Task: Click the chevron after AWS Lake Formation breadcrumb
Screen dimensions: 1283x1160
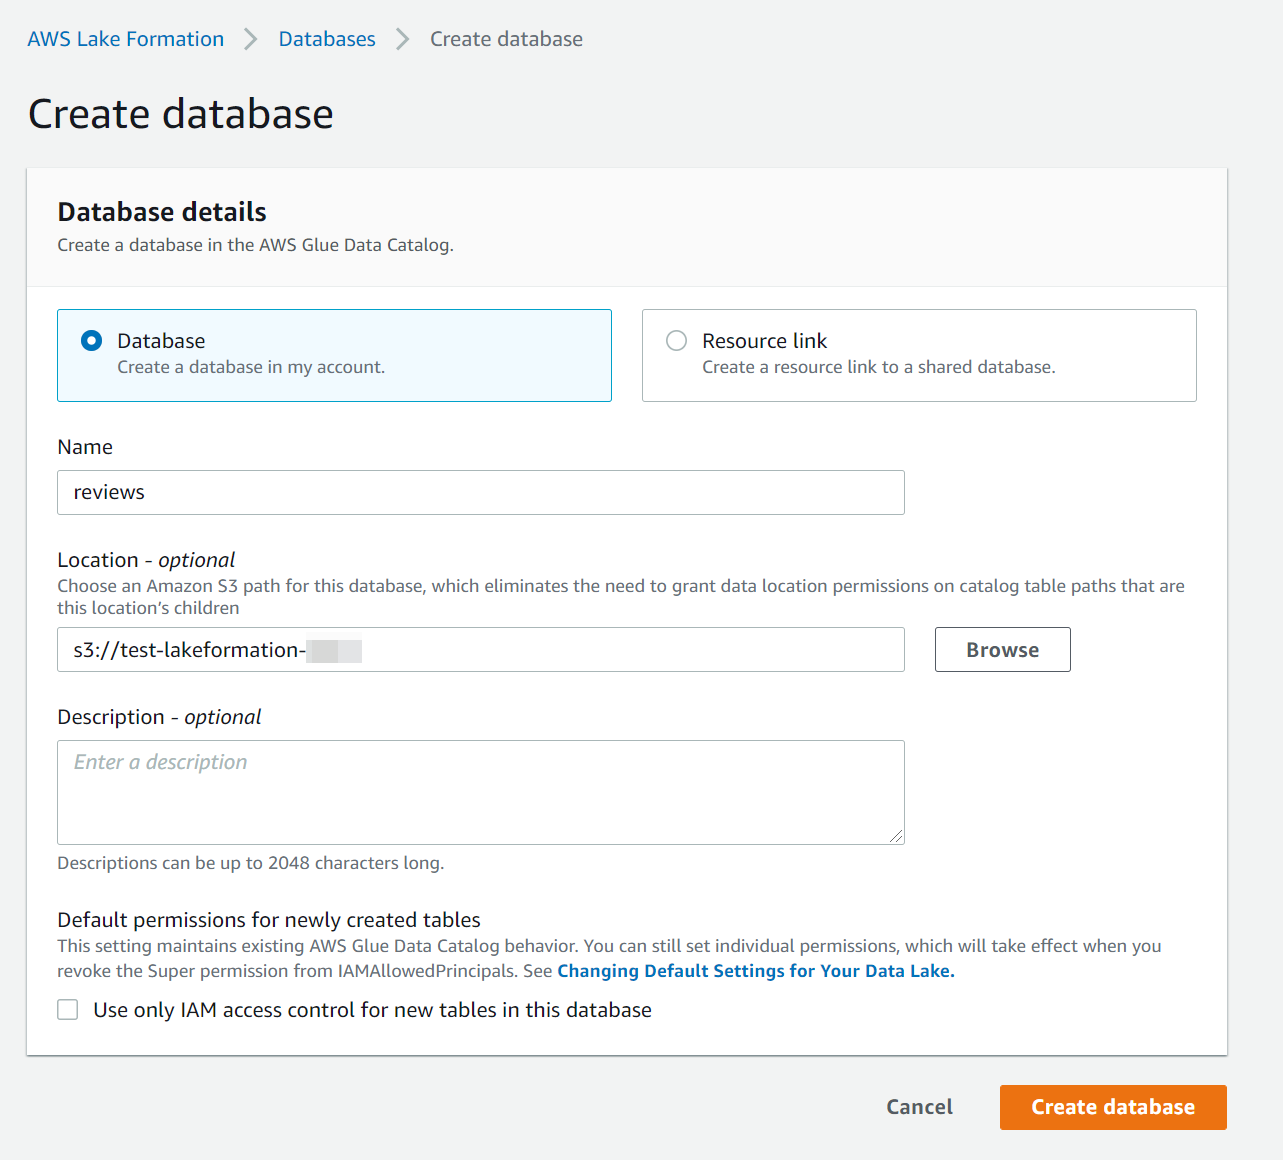Action: pos(249,39)
